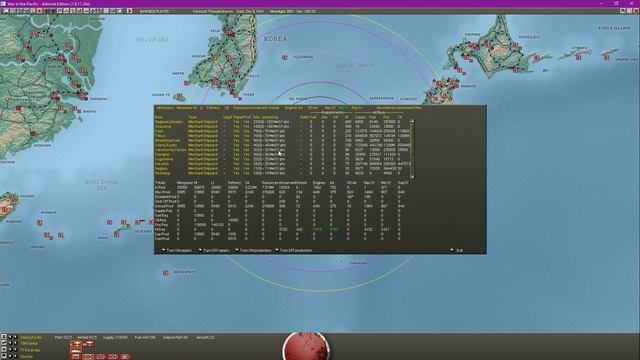Sort by the Type column header

tap(192, 117)
